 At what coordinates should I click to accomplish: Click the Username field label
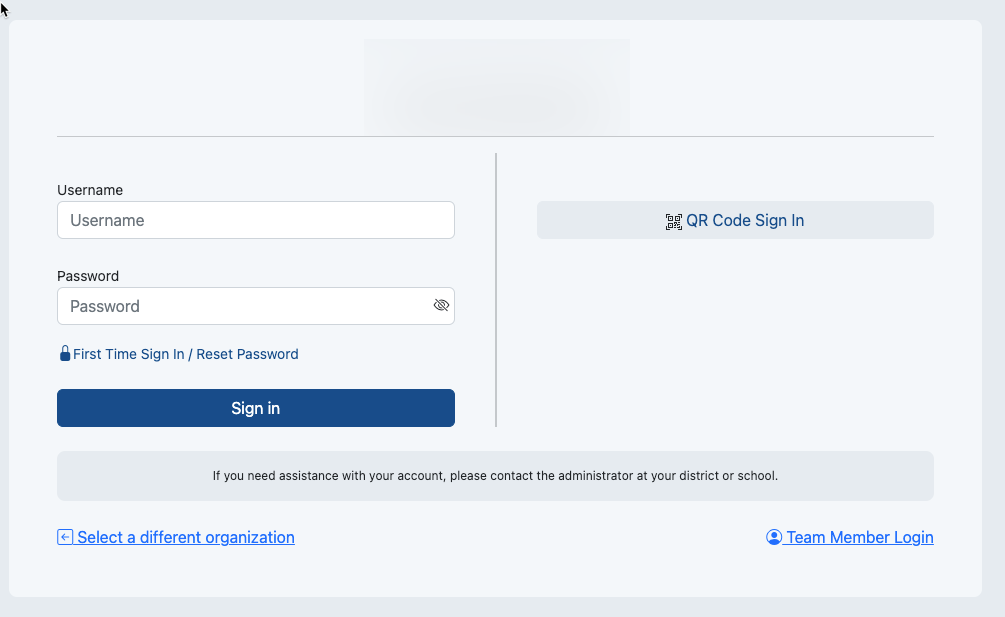click(90, 190)
